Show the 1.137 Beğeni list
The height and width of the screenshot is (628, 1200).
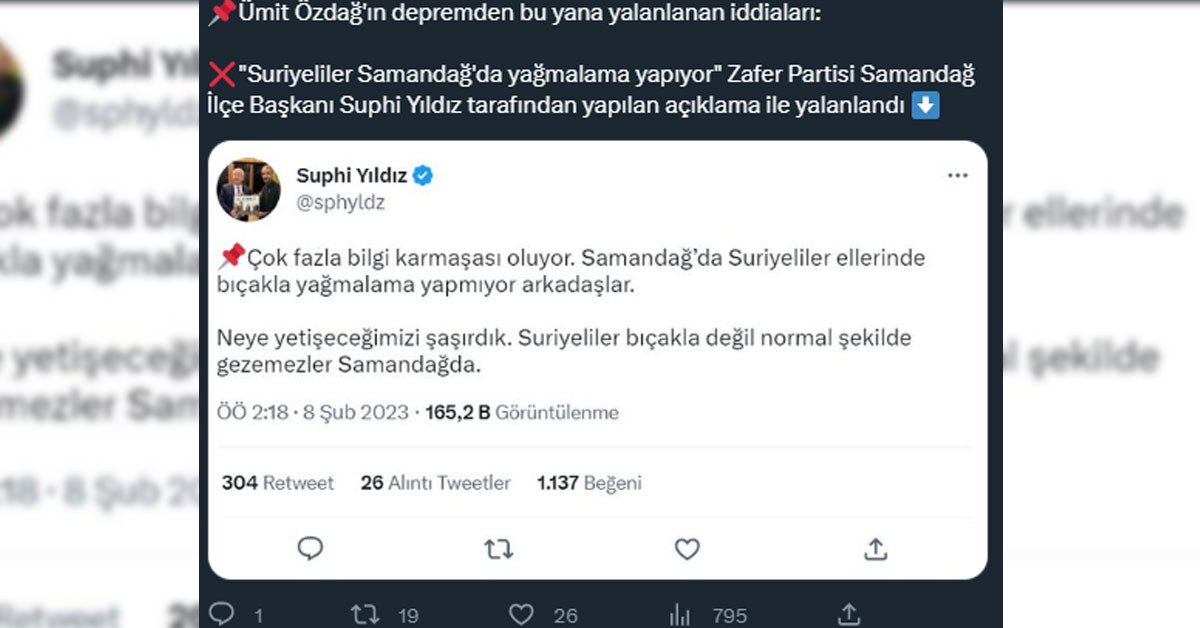(589, 483)
